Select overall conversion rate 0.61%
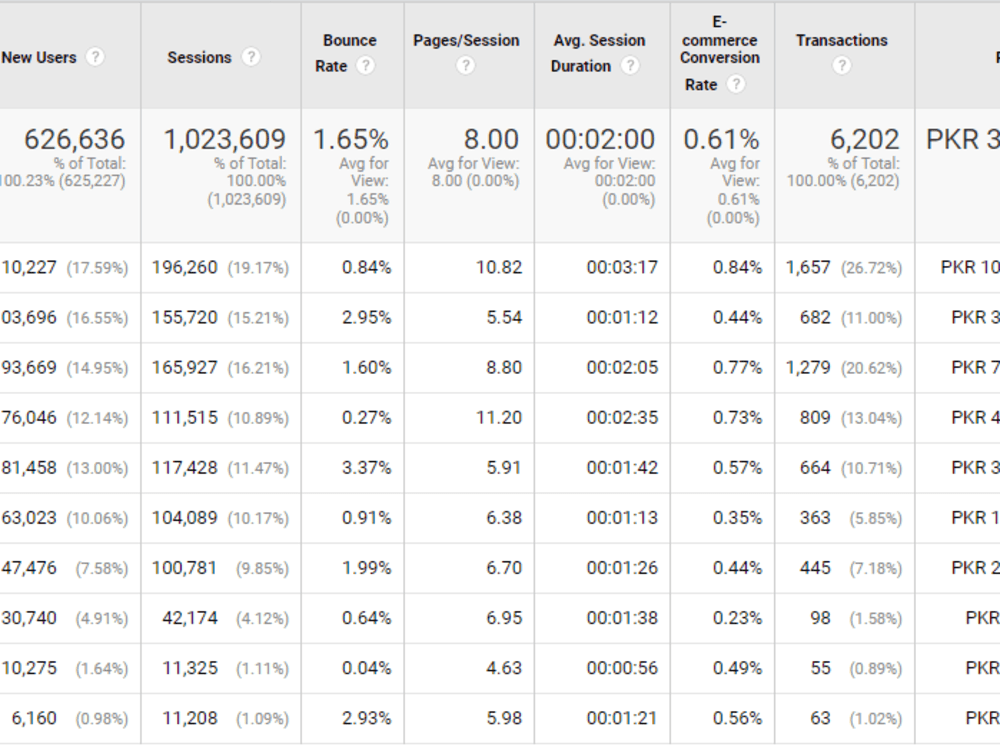The width and height of the screenshot is (1000, 750). pyautogui.click(x=721, y=139)
